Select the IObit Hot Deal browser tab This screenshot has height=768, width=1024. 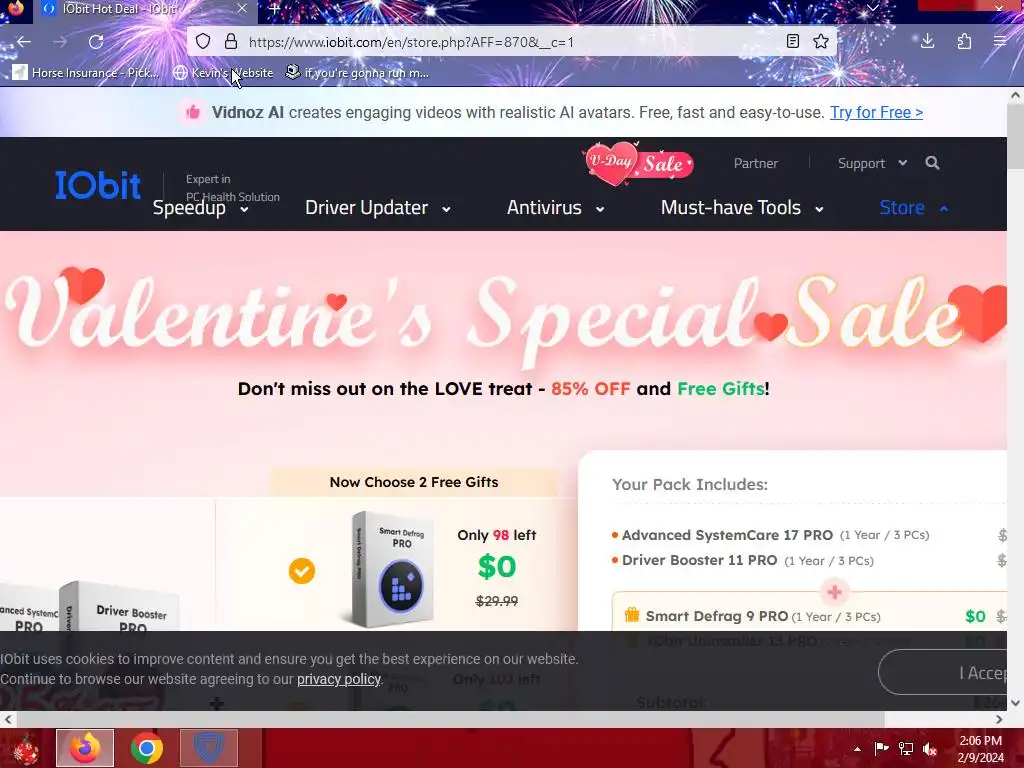(x=144, y=10)
